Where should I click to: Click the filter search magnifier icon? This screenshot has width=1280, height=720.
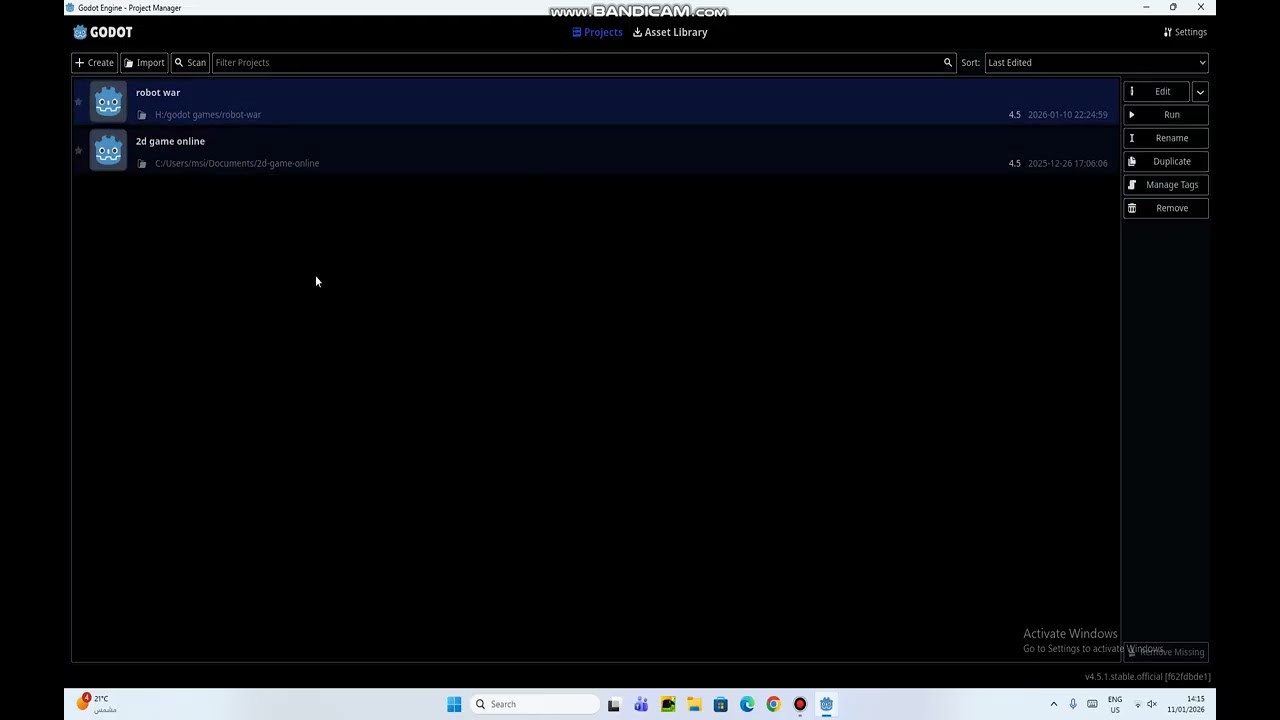[948, 63]
